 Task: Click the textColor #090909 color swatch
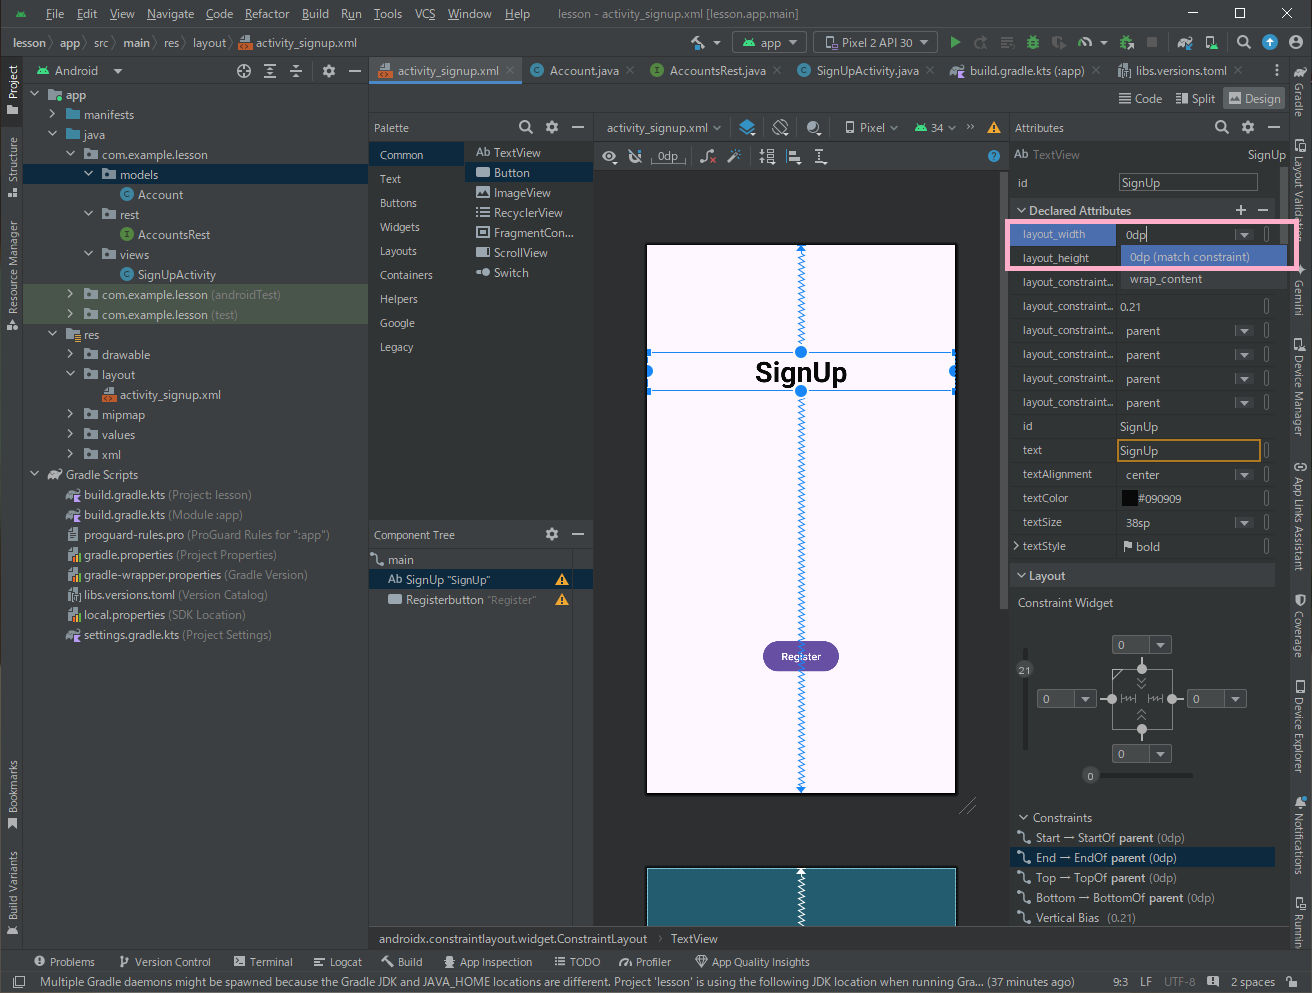(x=1129, y=498)
